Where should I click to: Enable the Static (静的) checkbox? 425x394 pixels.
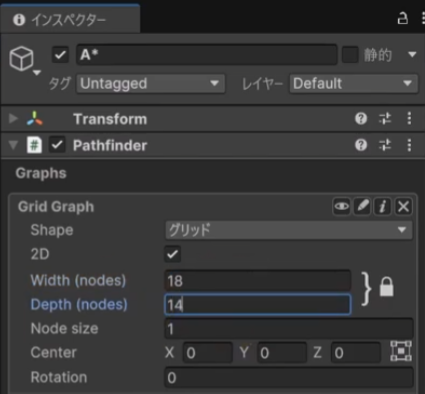(350, 55)
